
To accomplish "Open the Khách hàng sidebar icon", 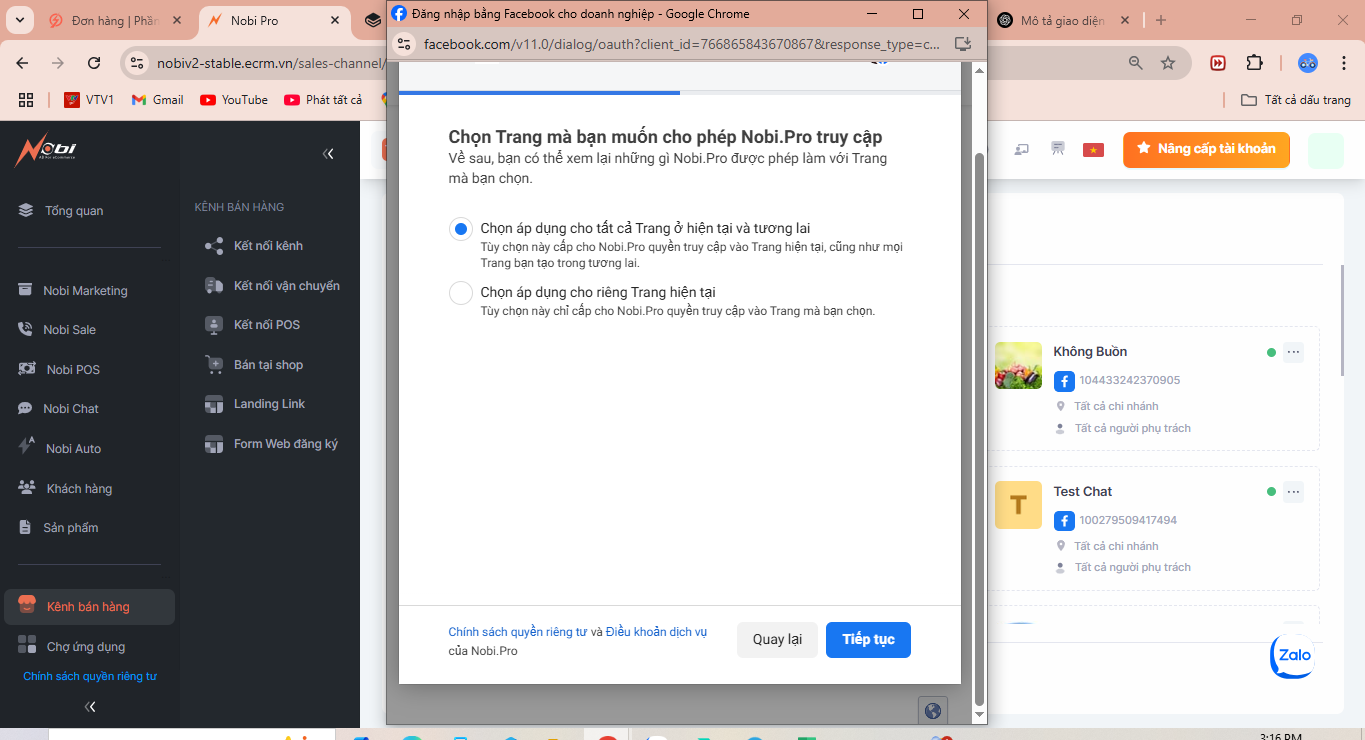I will click(x=27, y=489).
